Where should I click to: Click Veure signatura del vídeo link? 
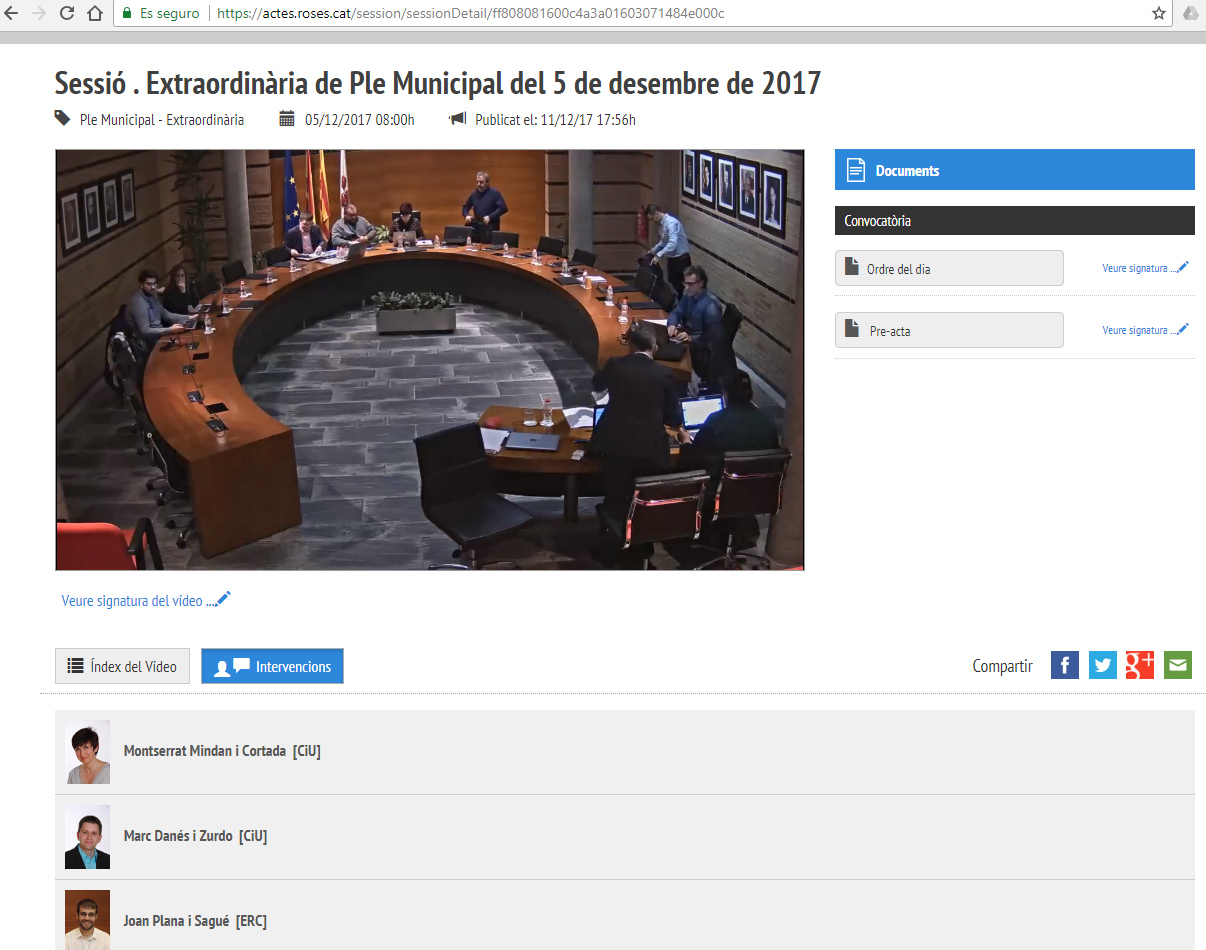146,601
